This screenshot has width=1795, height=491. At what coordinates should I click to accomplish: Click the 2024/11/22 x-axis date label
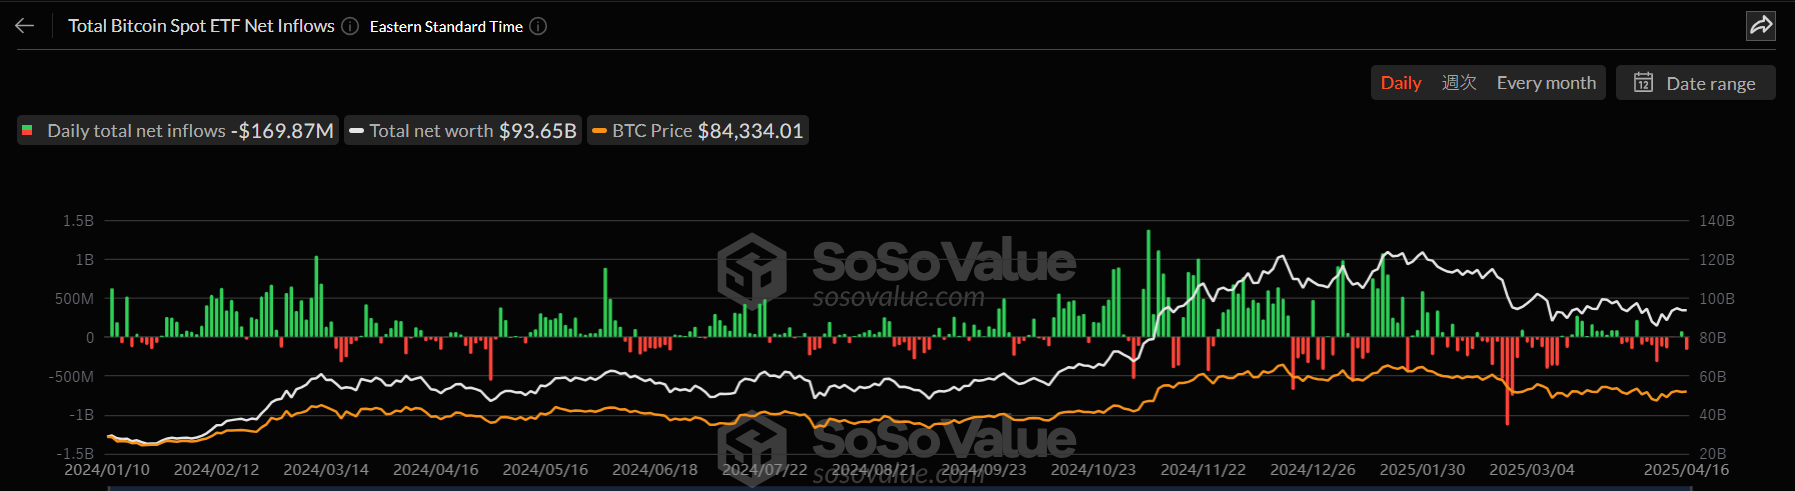tap(1203, 470)
